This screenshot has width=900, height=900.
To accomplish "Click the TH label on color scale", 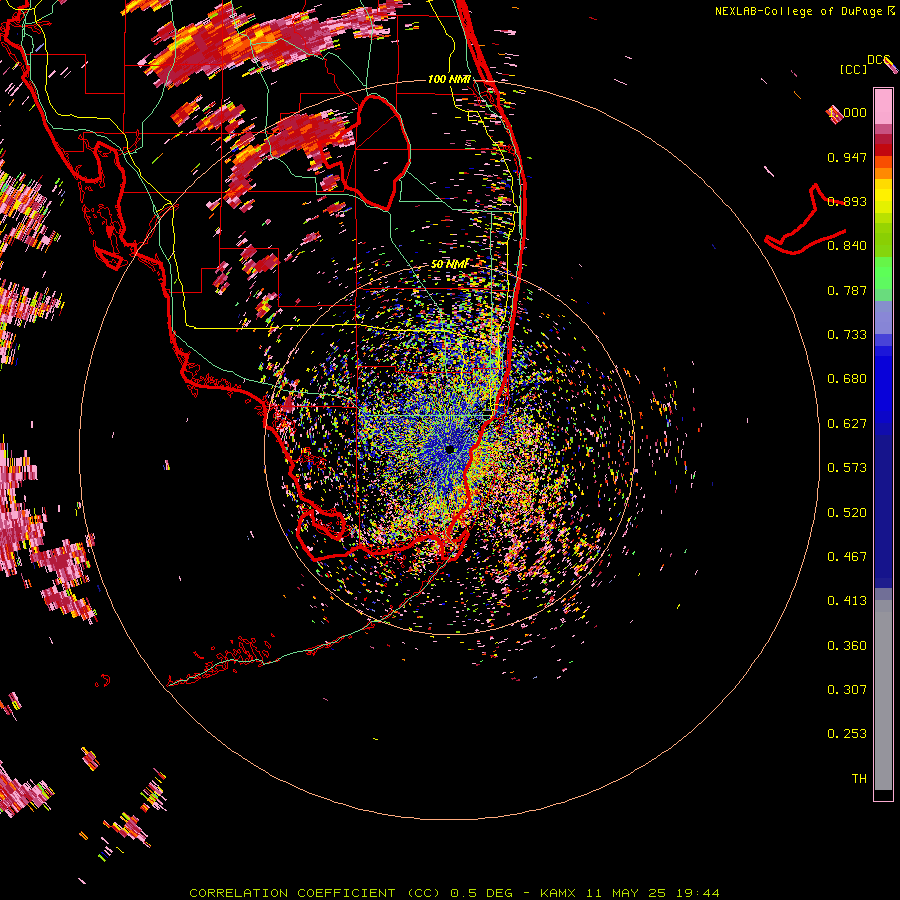I will tap(859, 779).
